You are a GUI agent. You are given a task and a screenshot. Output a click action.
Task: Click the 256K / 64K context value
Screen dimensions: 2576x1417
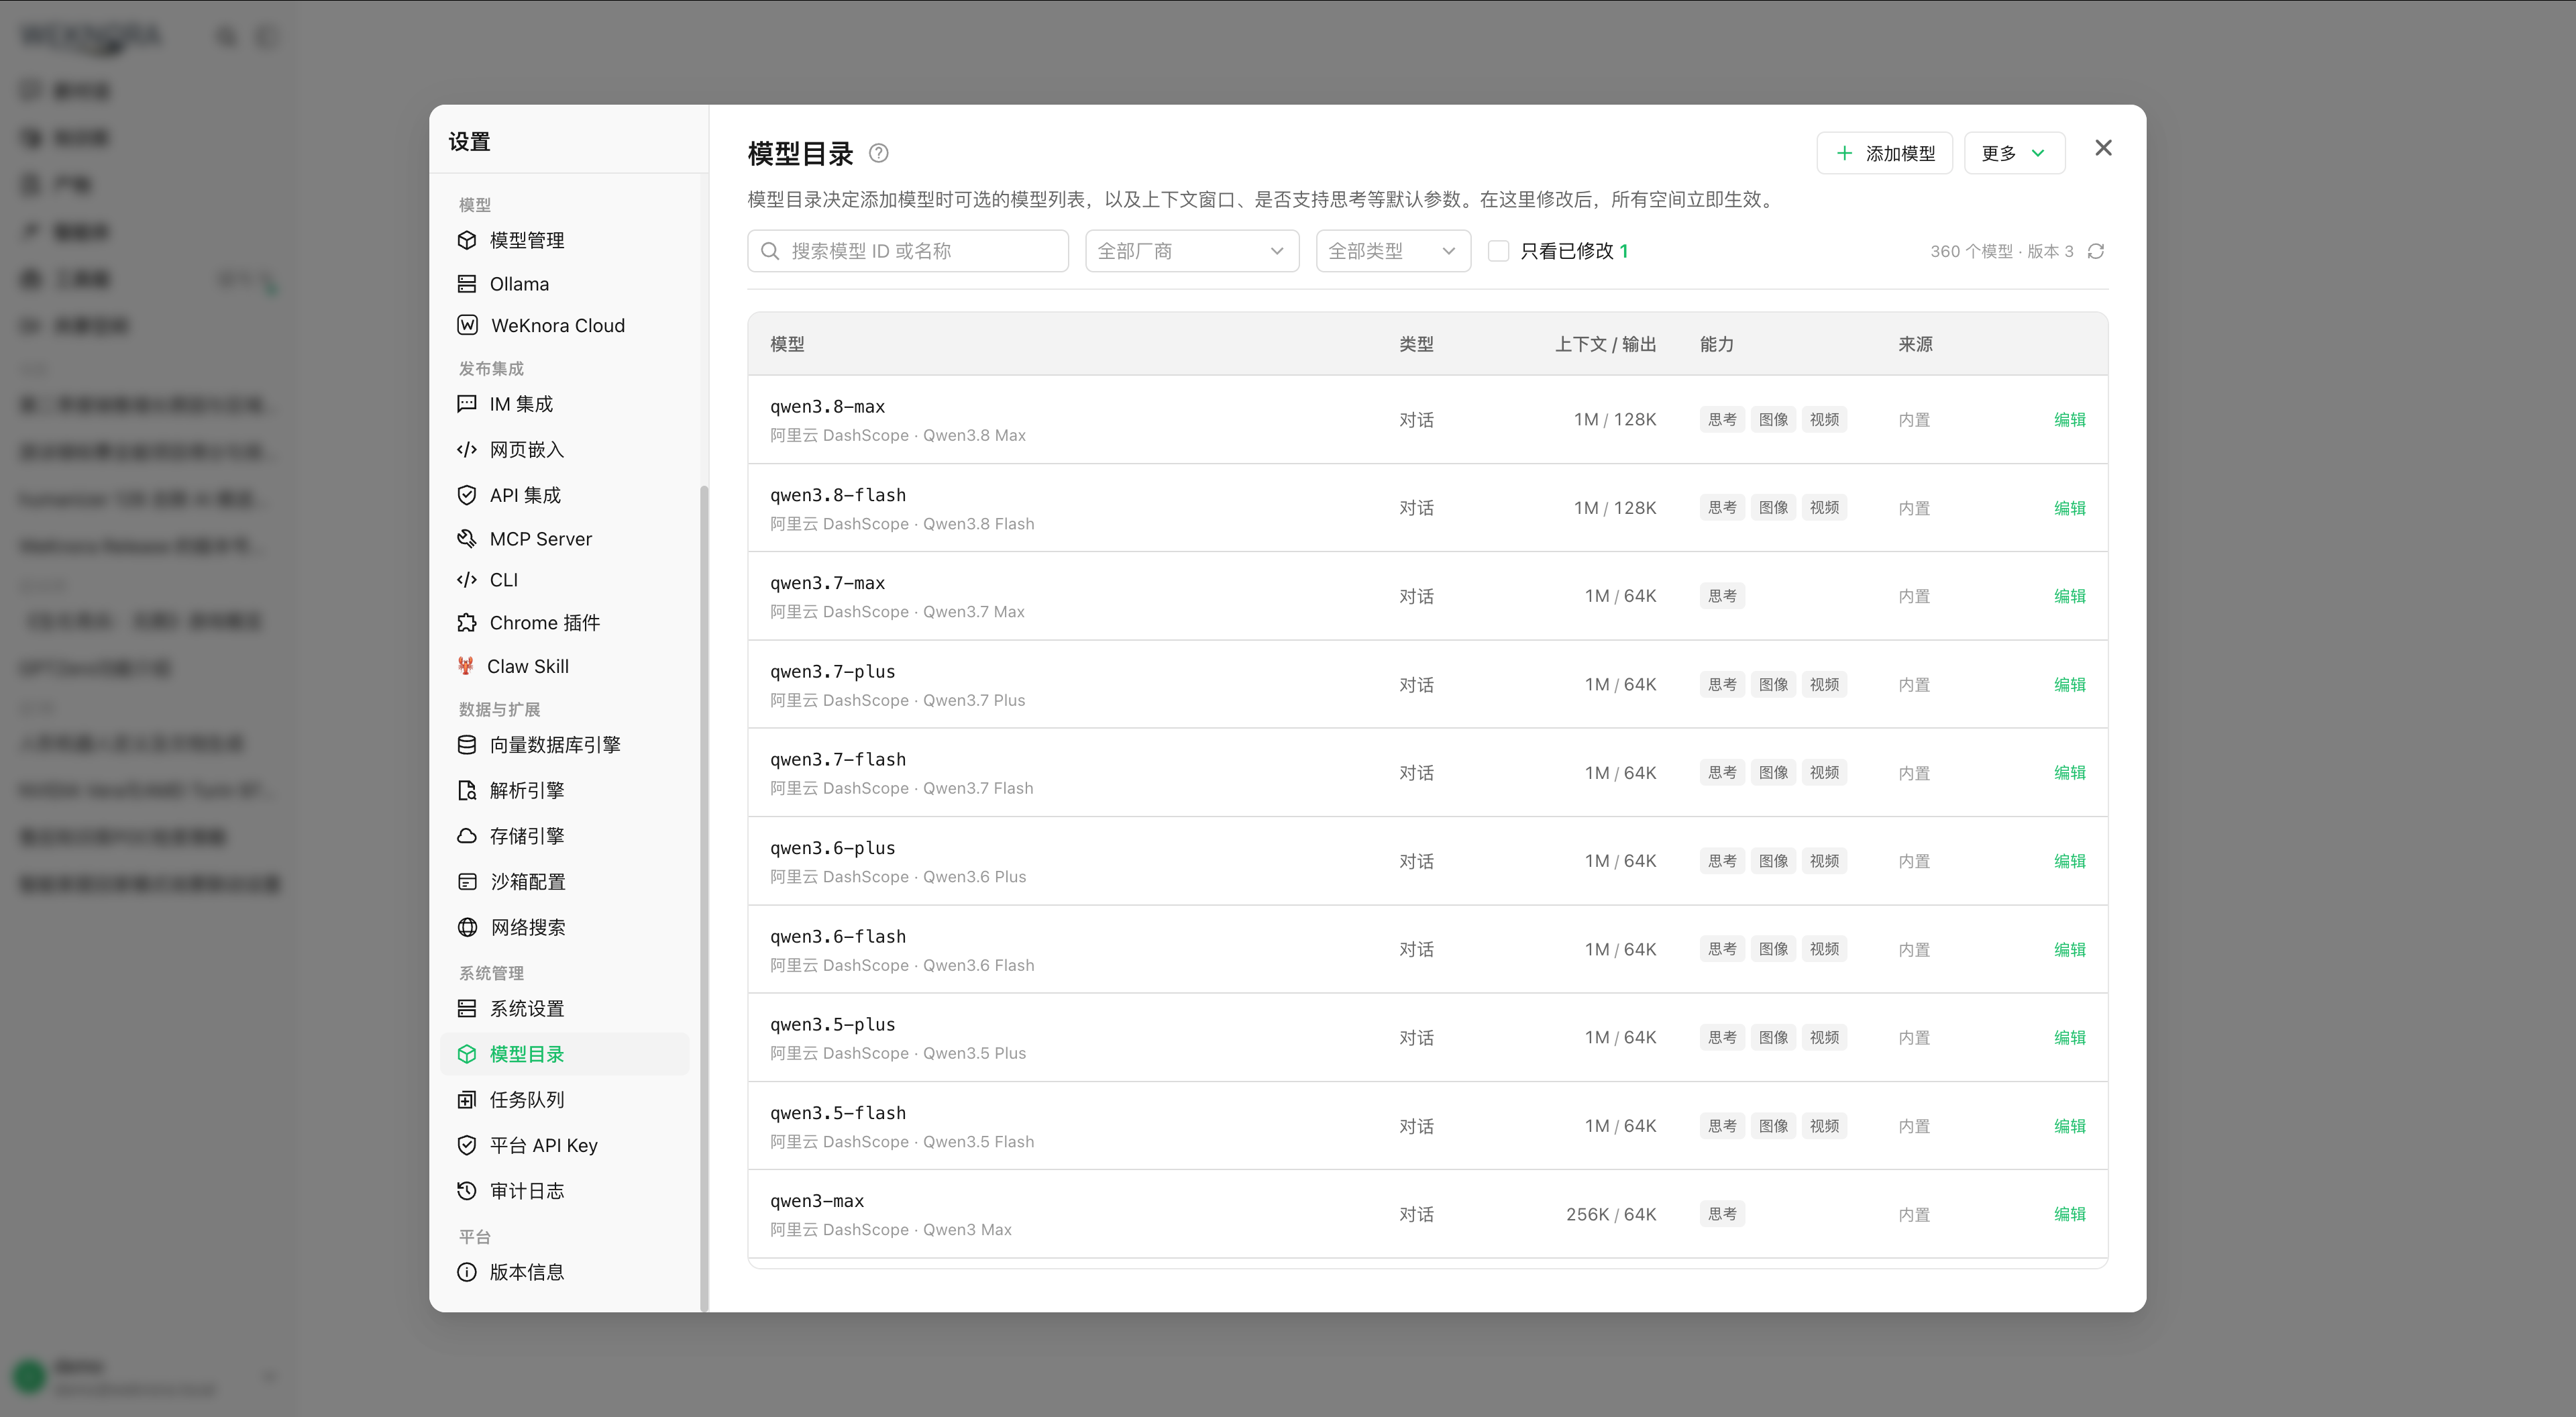pos(1611,1214)
